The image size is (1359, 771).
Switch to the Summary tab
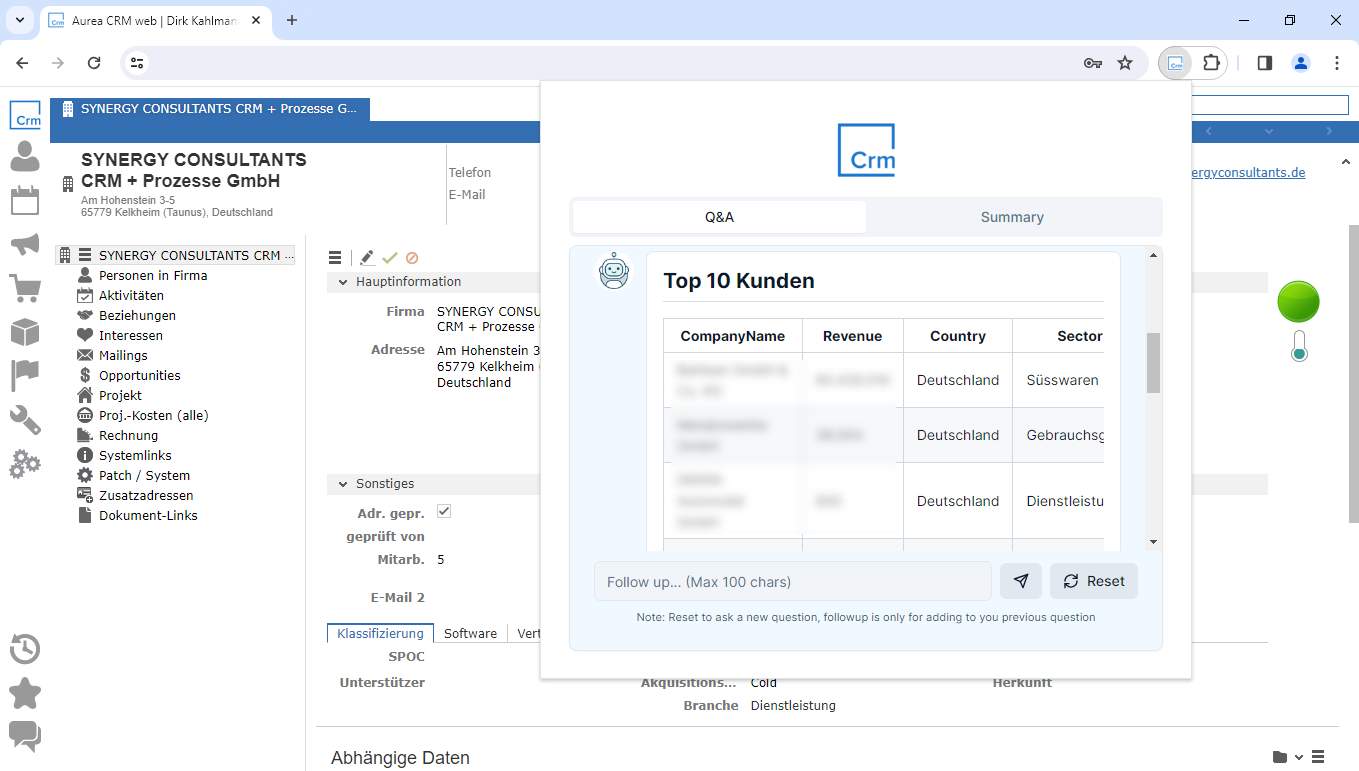[x=1012, y=217]
